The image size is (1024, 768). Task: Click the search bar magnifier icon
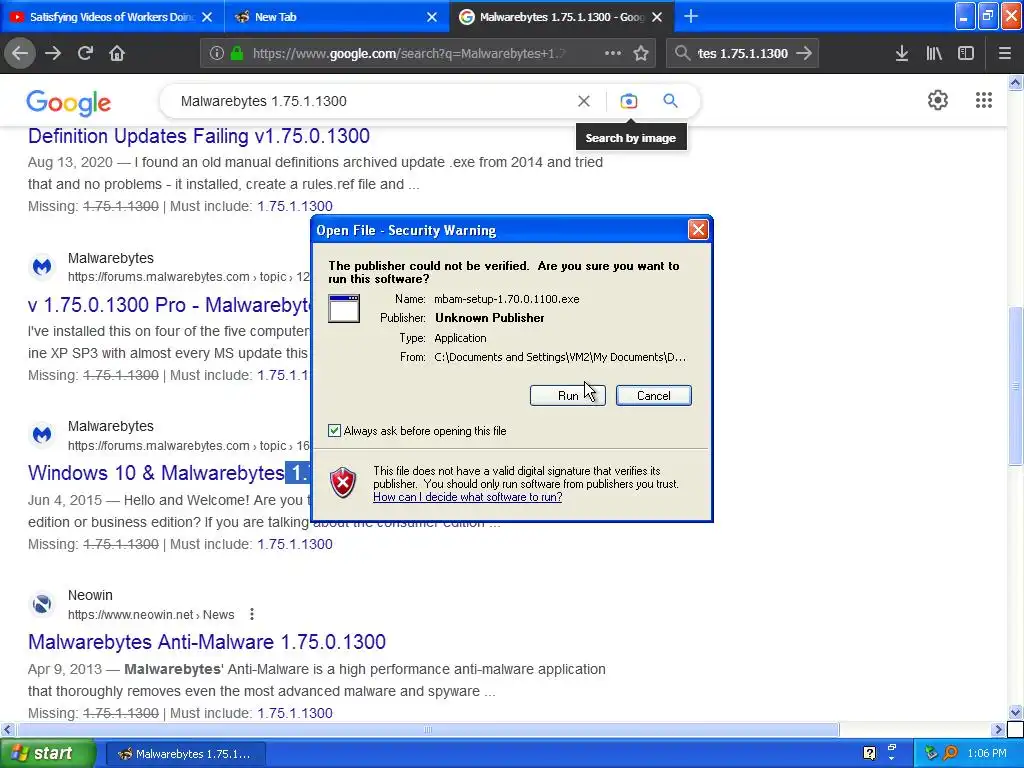682,54
